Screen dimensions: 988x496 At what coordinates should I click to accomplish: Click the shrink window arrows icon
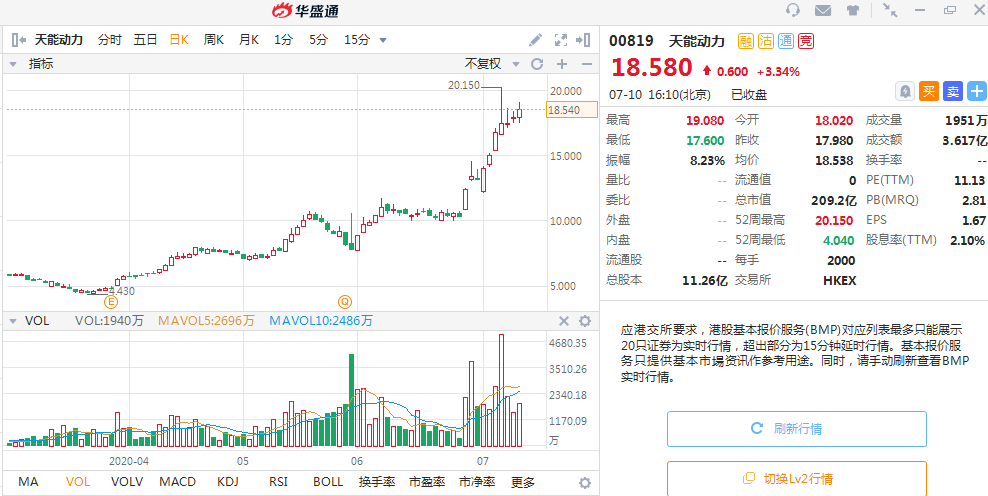coord(890,10)
